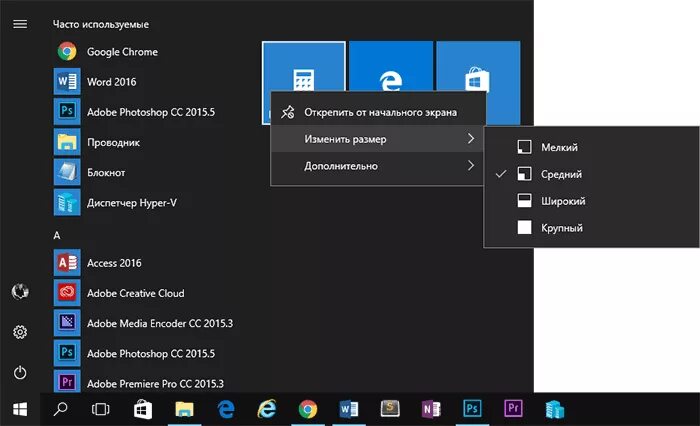The height and width of the screenshot is (426, 700).
Task: Click the Calculator tile
Action: 304,67
